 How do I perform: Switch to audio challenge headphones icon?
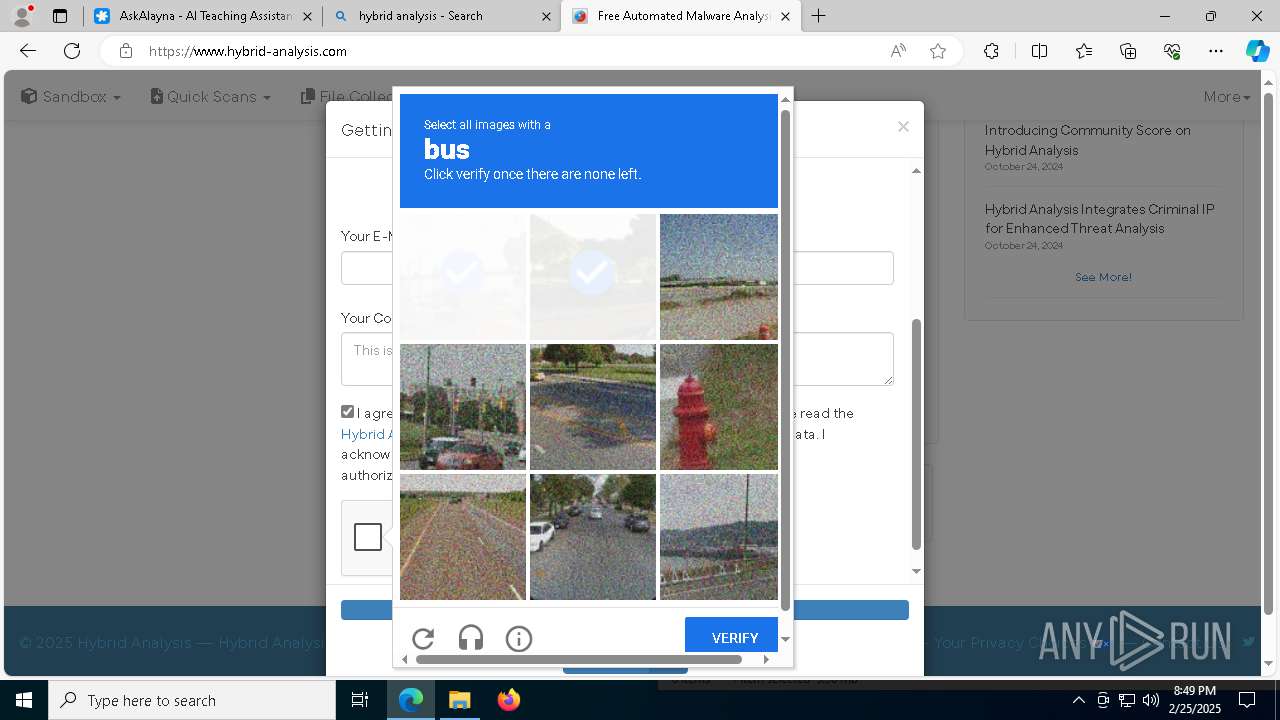(x=471, y=638)
